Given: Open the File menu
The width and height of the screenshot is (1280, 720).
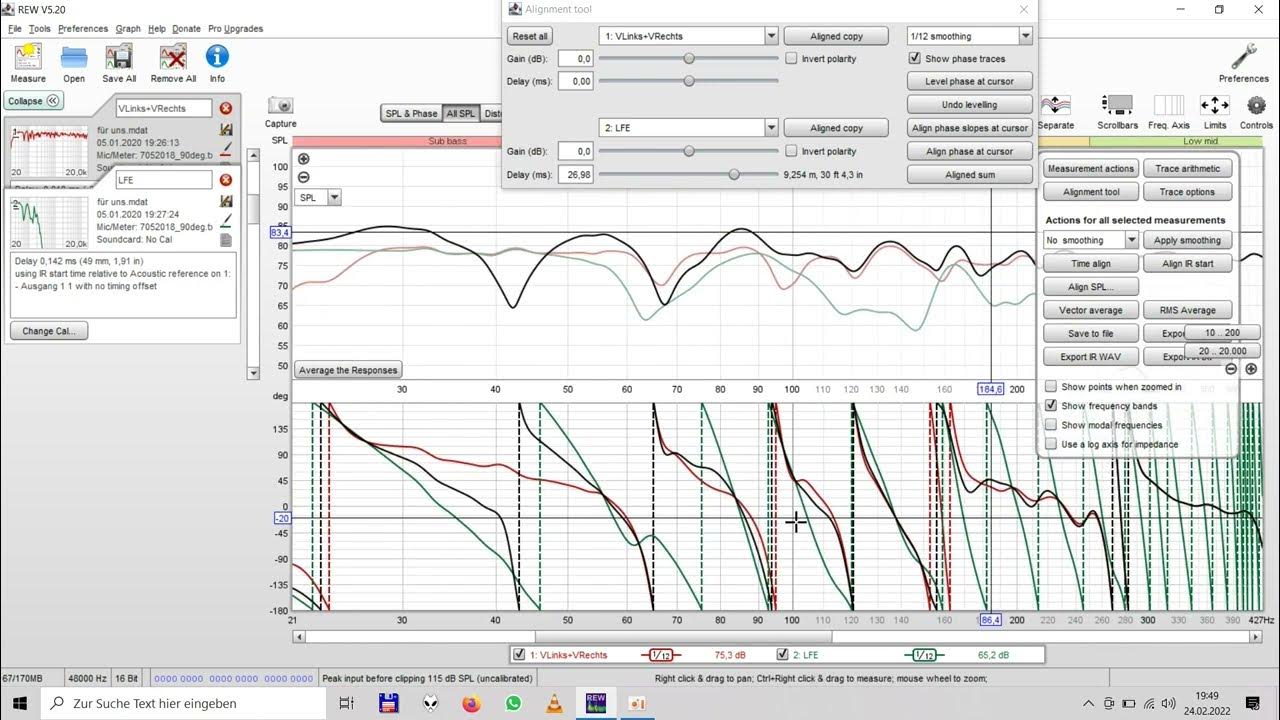Looking at the screenshot, I should coord(14,29).
